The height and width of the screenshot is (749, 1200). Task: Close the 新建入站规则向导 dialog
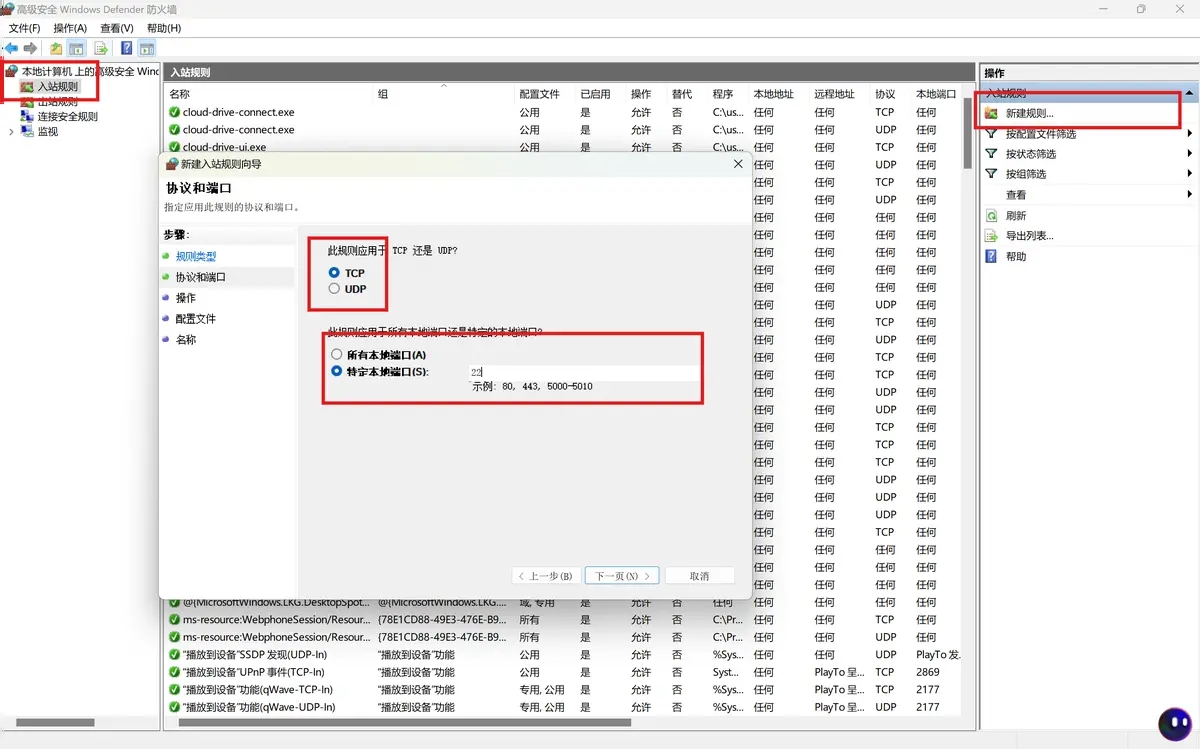pyautogui.click(x=738, y=163)
